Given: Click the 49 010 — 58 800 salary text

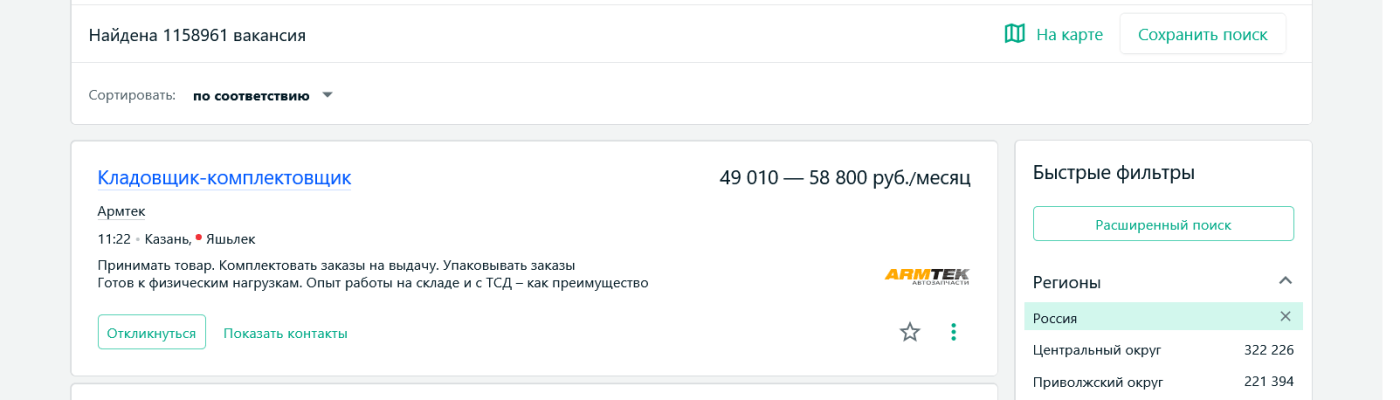Looking at the screenshot, I should 845,178.
